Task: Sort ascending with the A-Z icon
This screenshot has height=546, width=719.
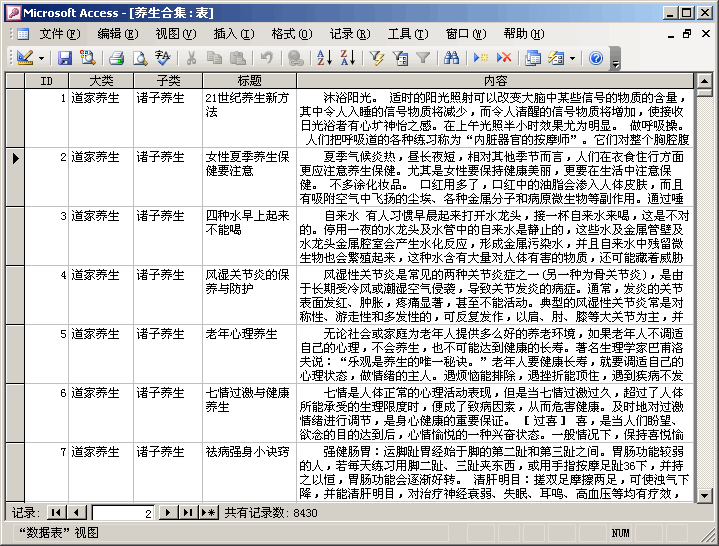Action: pos(324,58)
